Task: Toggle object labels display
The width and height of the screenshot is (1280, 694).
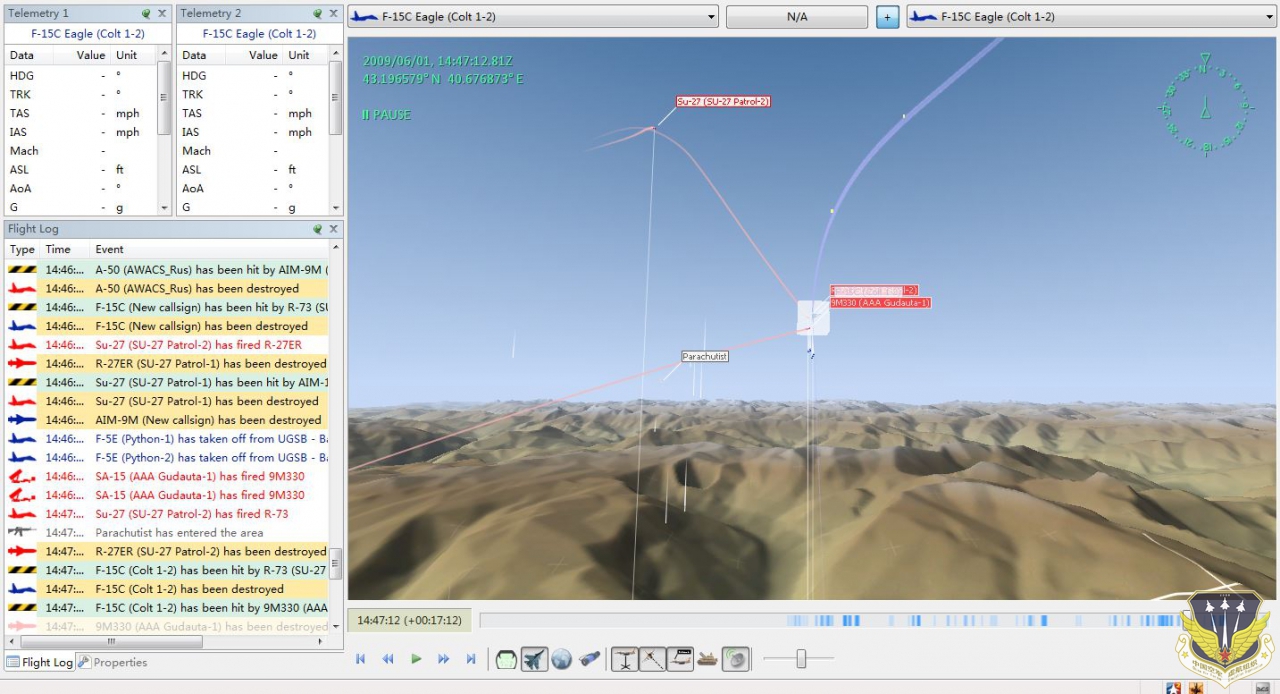Action: (680, 659)
